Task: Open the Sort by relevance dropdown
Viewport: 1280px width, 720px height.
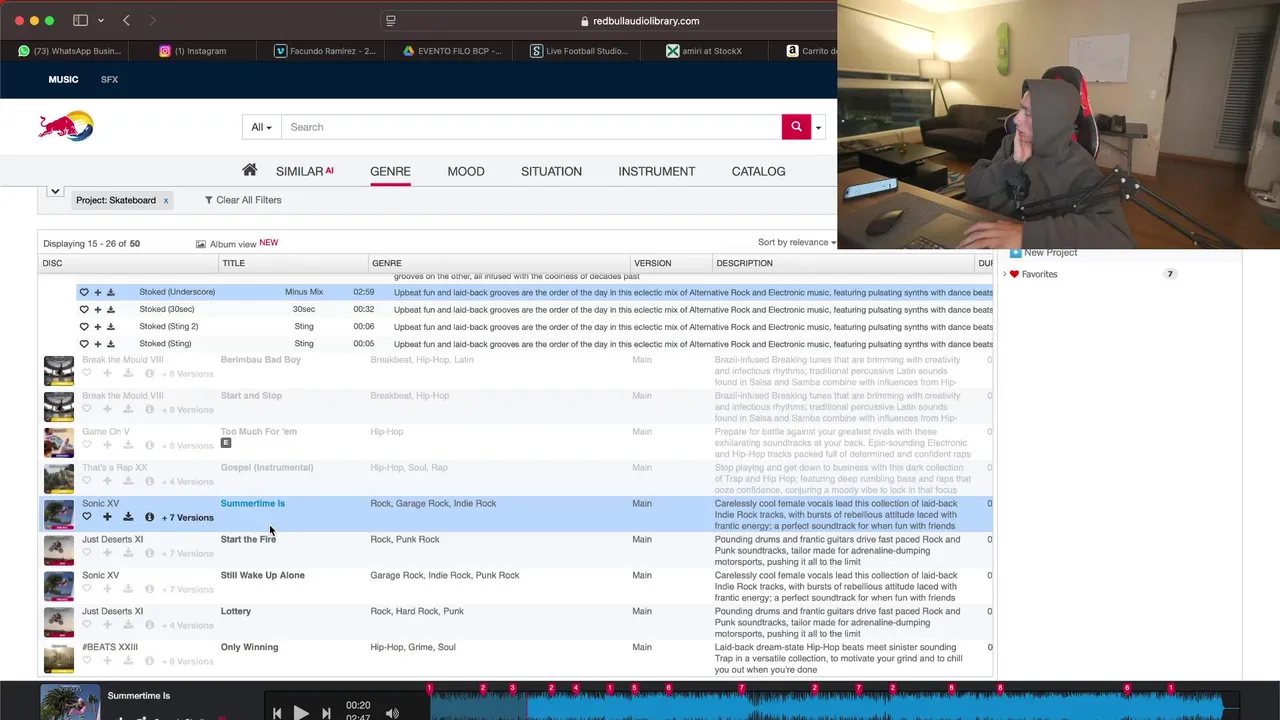Action: (x=796, y=242)
